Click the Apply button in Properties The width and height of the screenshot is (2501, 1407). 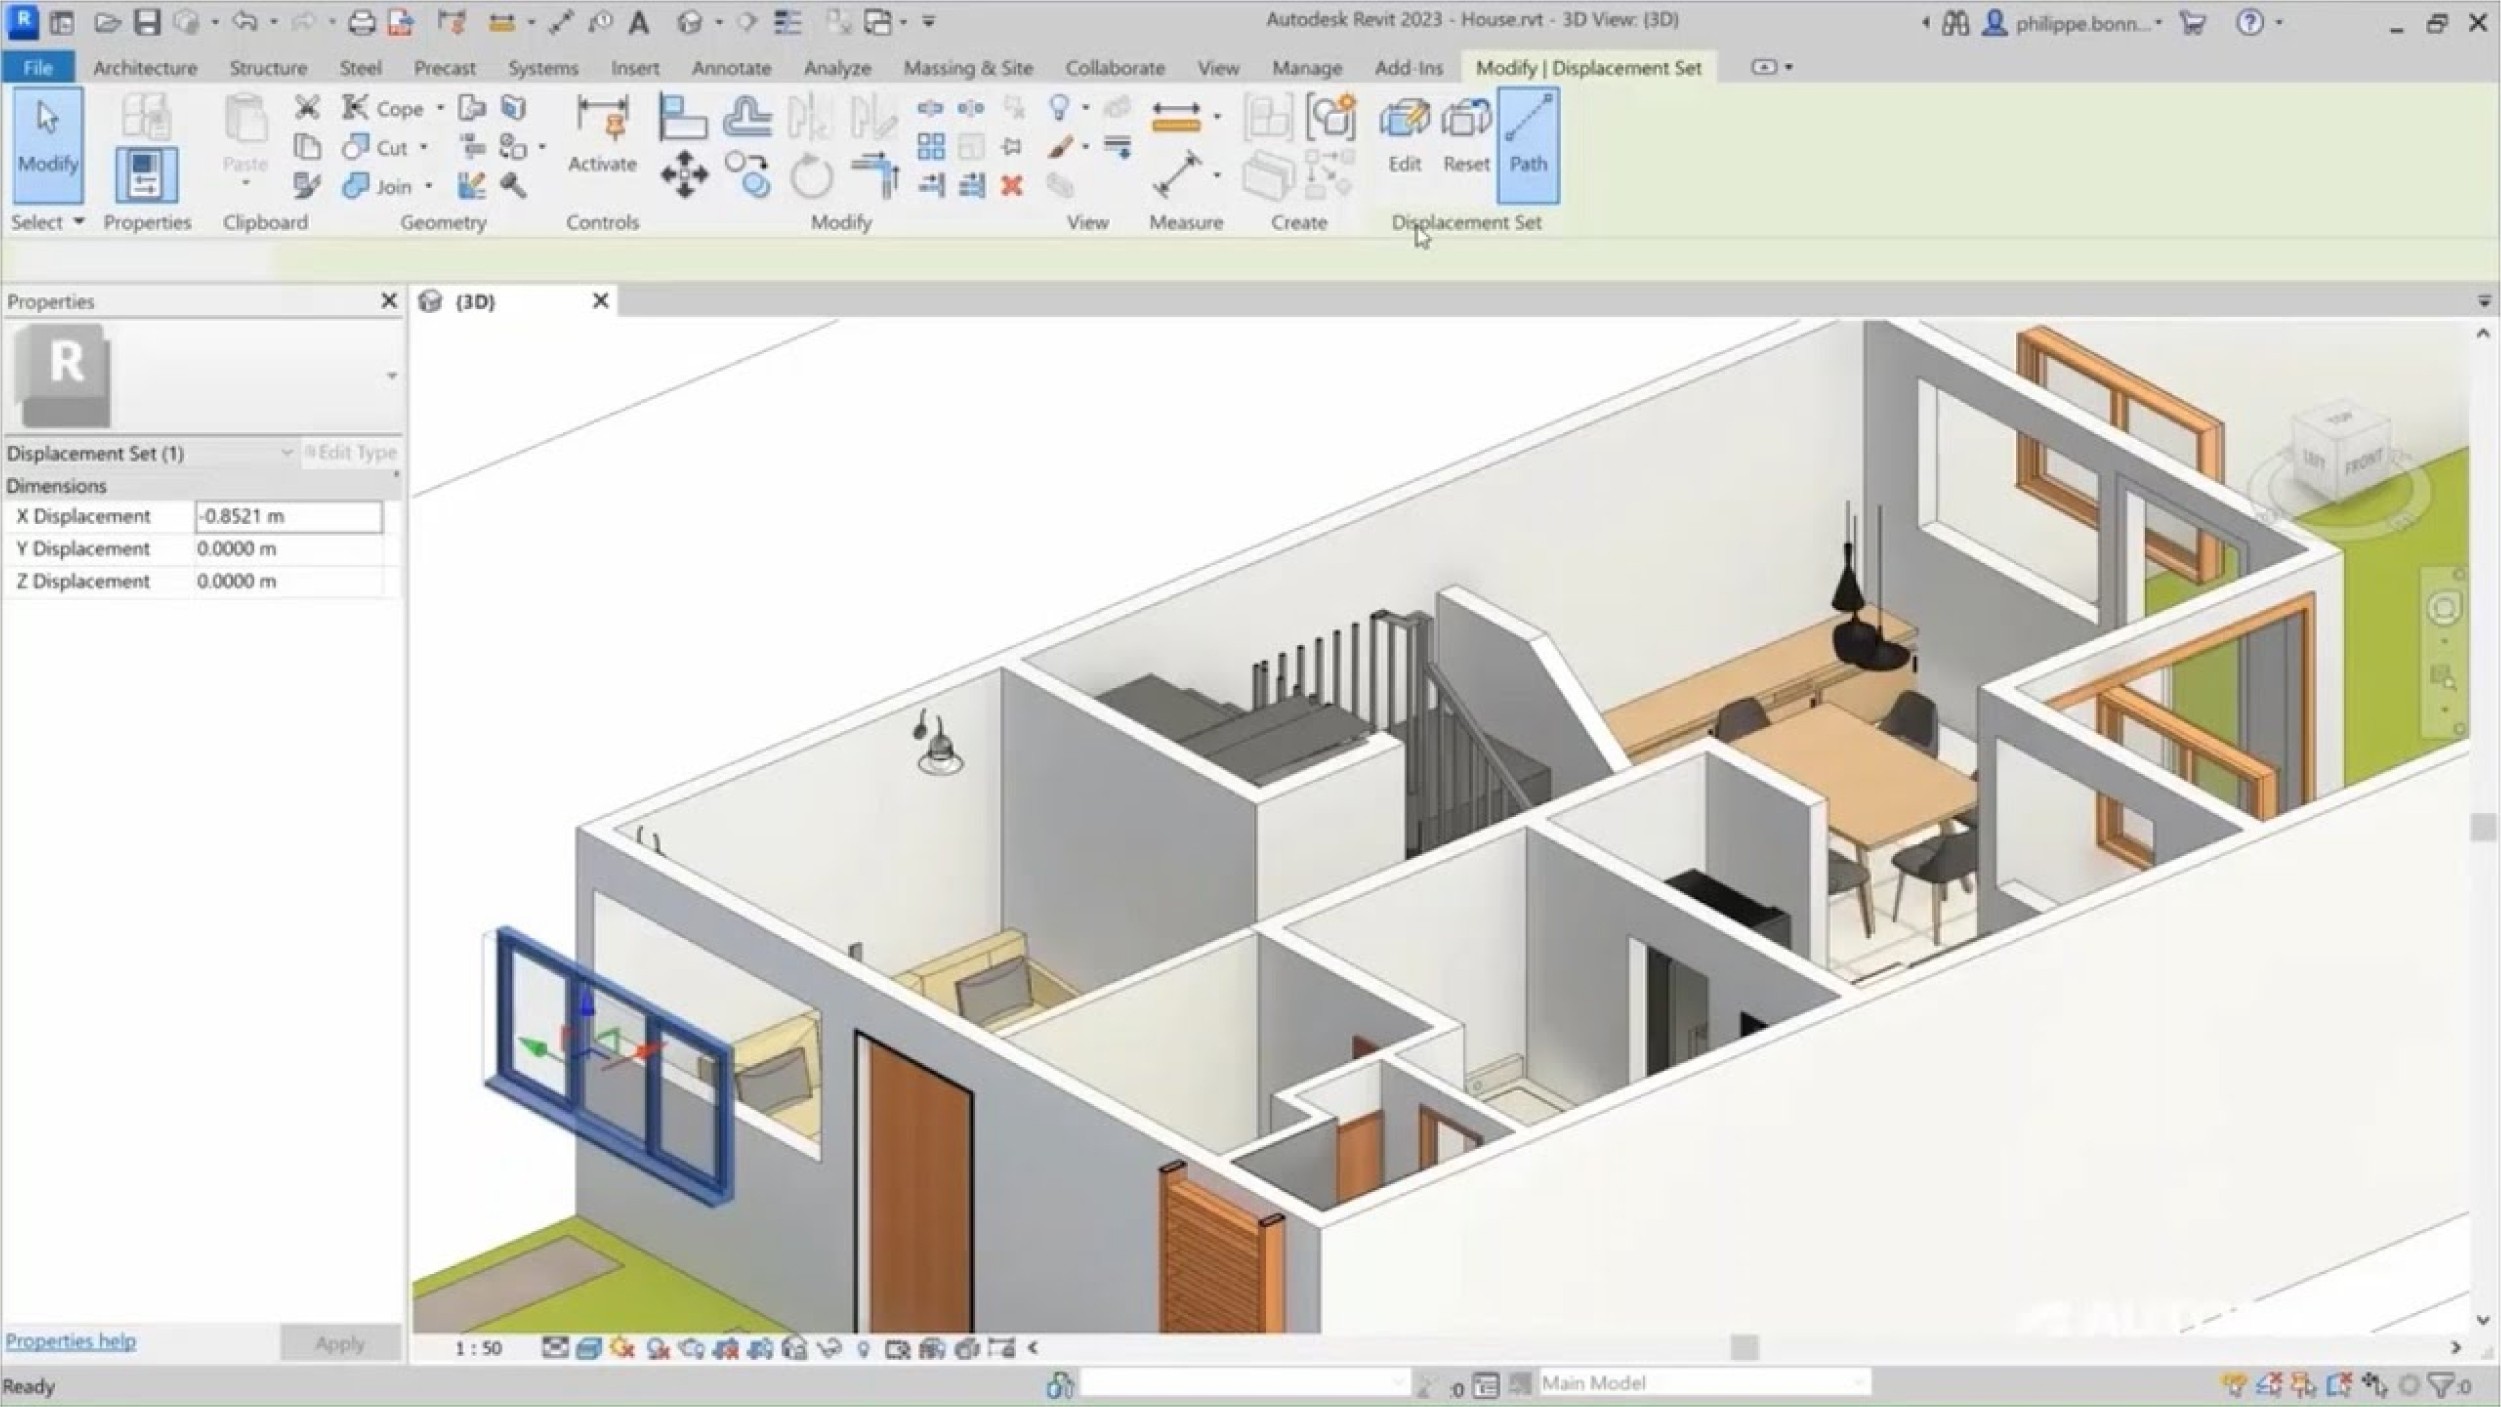(x=340, y=1343)
